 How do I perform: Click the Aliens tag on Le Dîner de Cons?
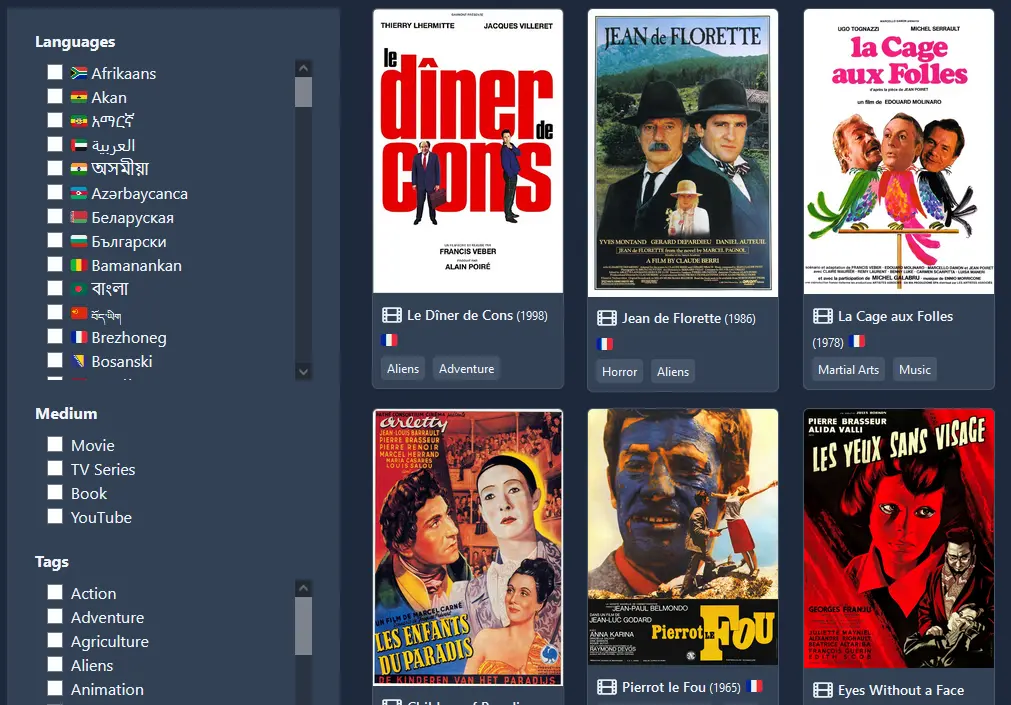tap(403, 369)
